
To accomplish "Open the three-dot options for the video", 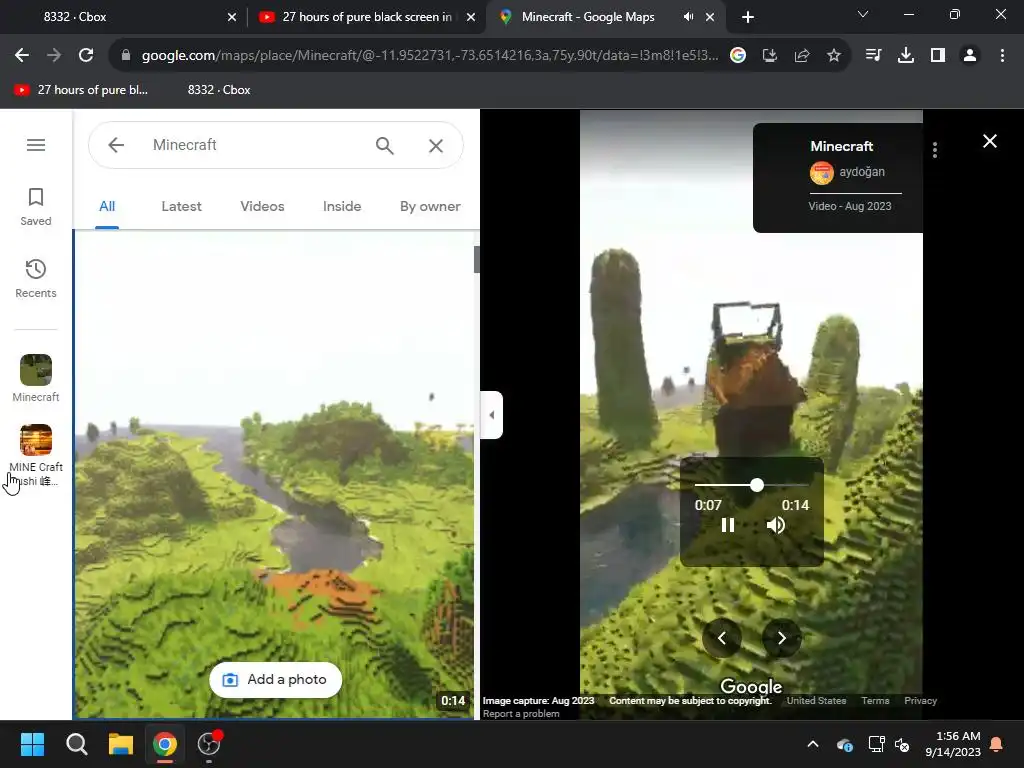I will [935, 150].
